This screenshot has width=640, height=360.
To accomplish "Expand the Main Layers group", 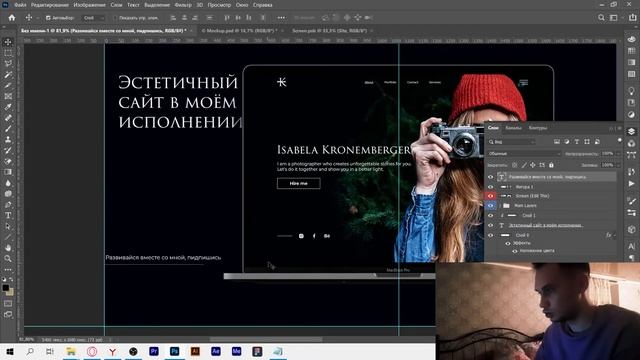I will (500, 206).
